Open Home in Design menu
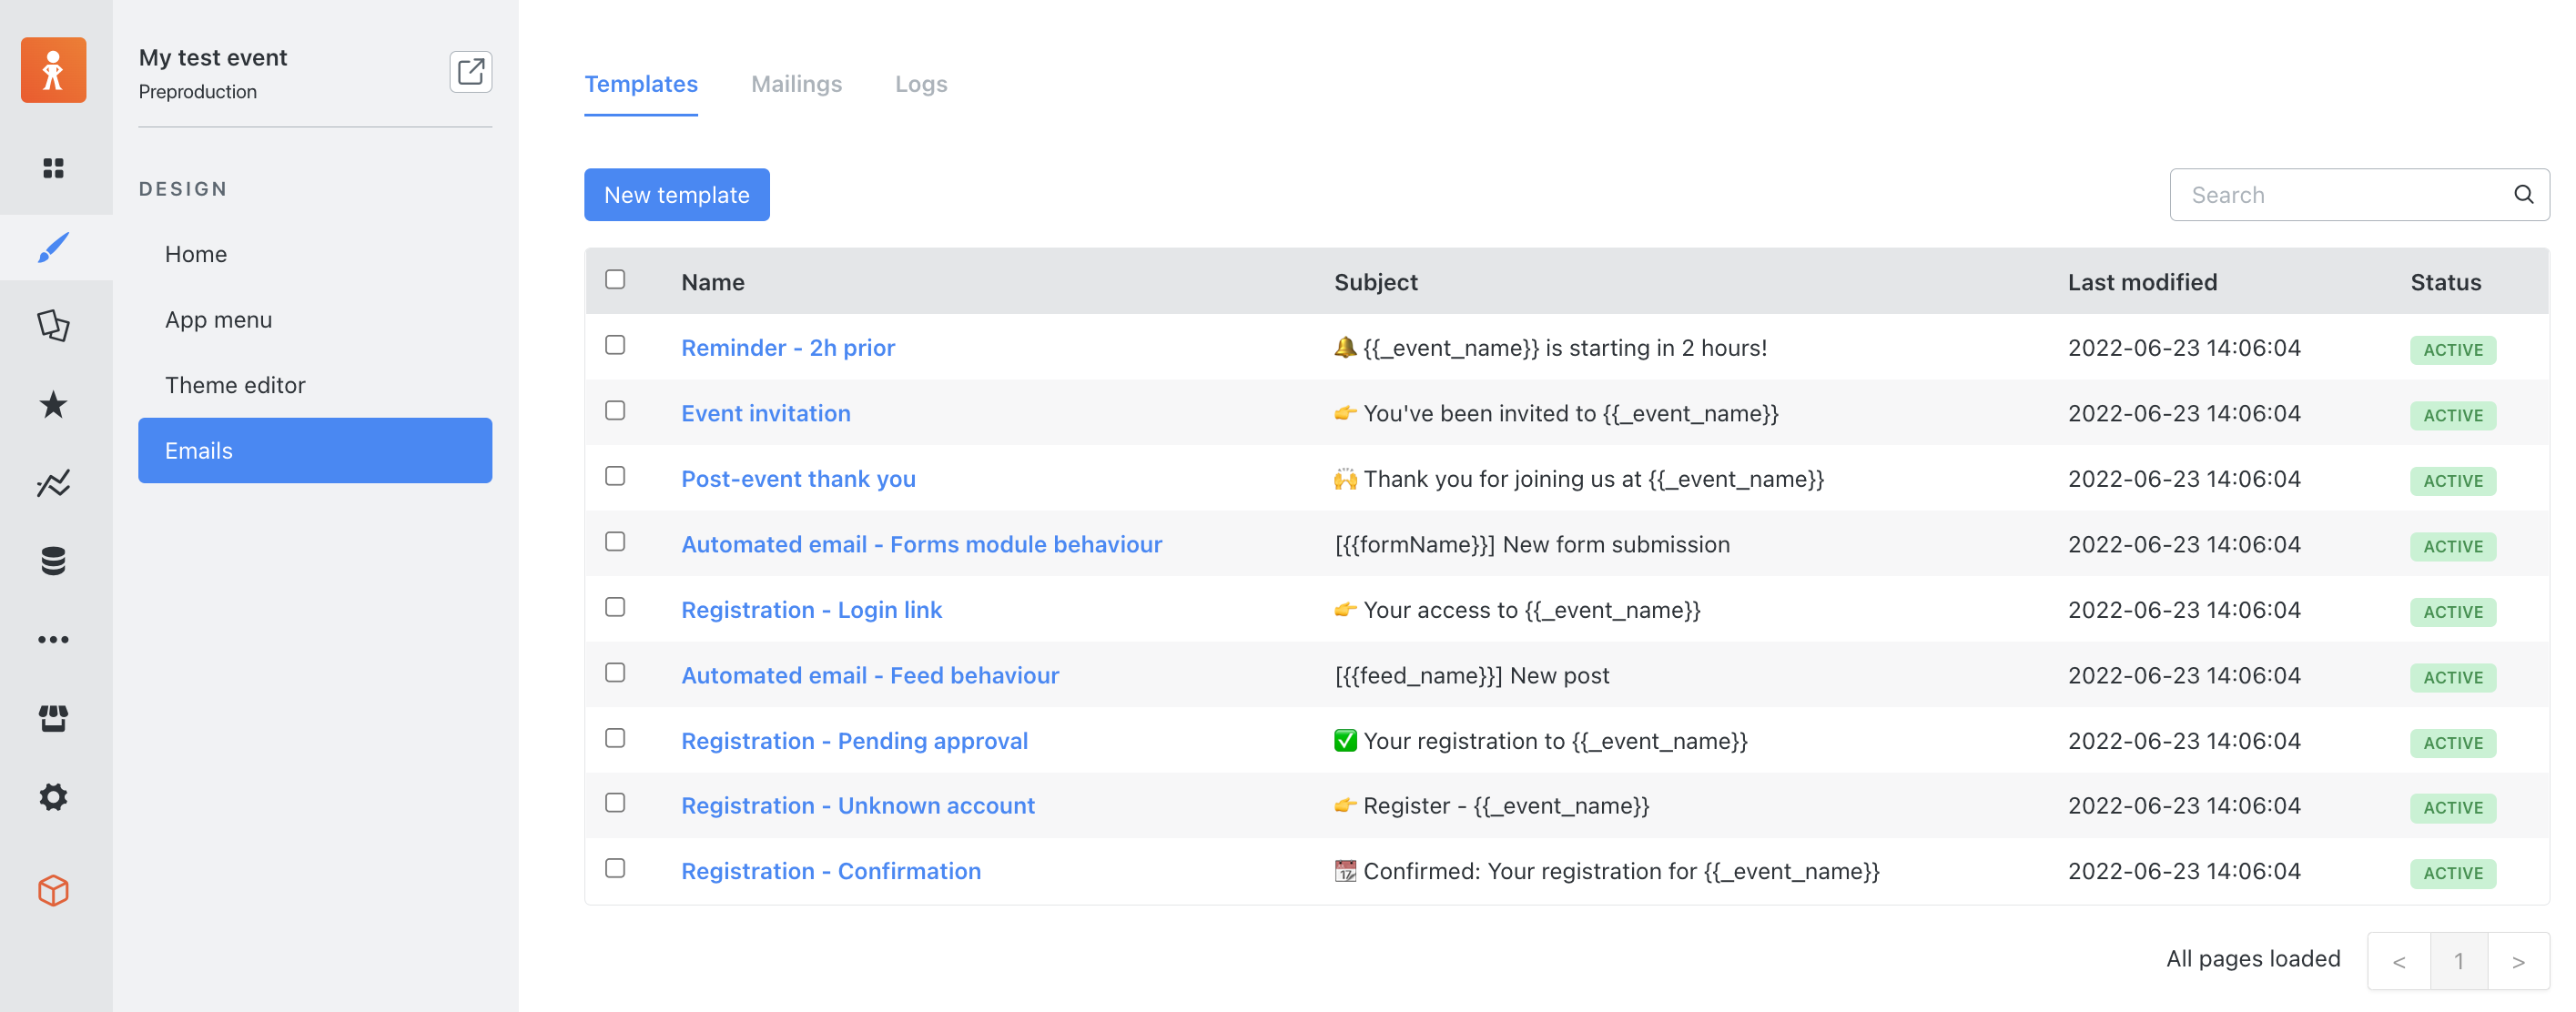 pos(315,254)
